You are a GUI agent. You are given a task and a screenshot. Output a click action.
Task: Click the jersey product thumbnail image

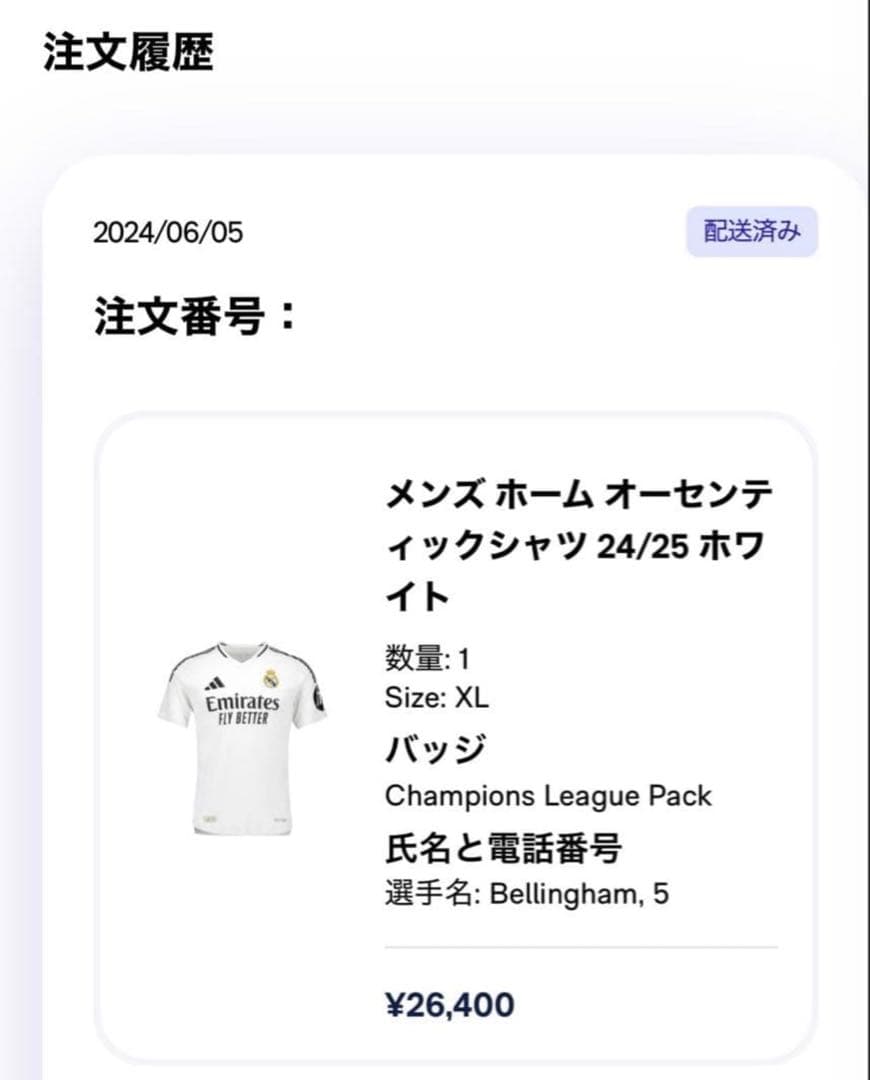242,738
